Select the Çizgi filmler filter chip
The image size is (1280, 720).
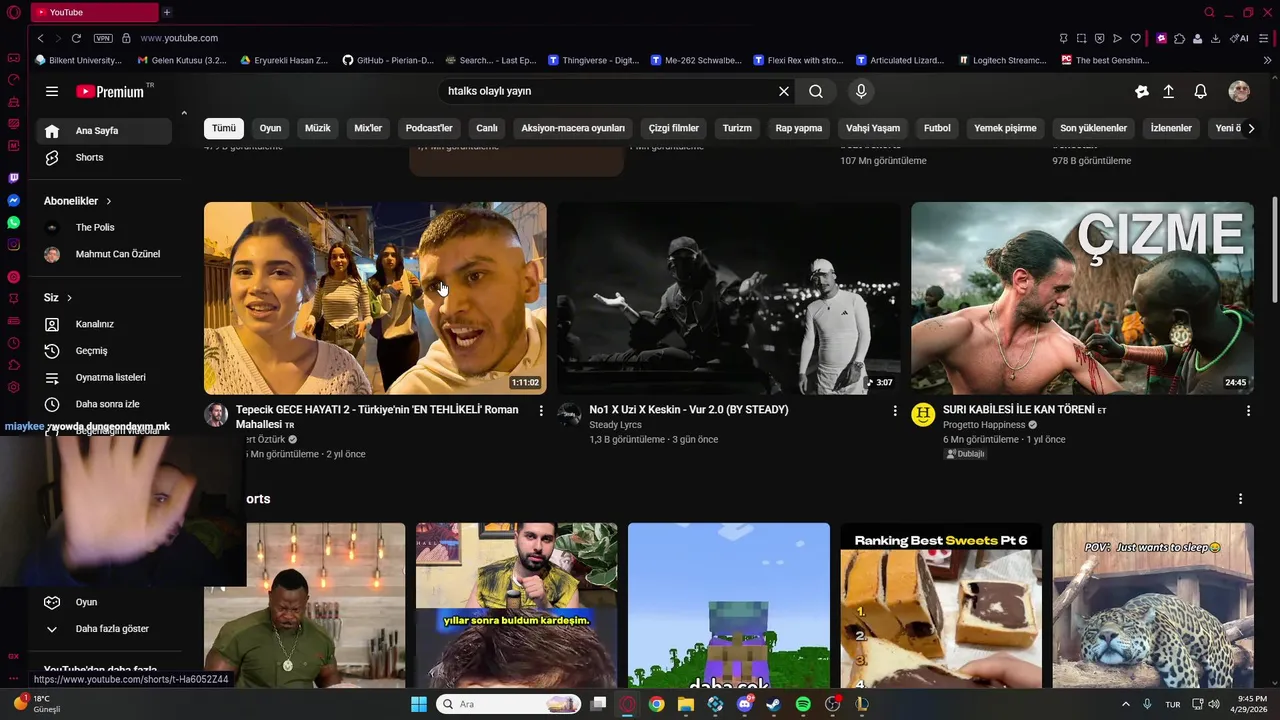click(x=674, y=128)
